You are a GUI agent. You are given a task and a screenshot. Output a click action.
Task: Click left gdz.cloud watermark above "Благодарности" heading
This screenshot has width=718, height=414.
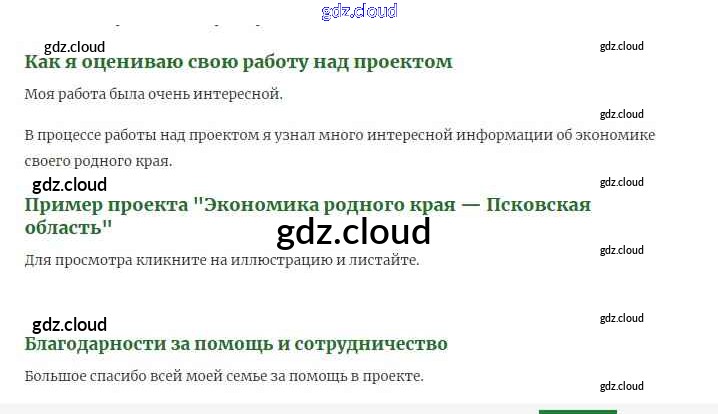(69, 324)
